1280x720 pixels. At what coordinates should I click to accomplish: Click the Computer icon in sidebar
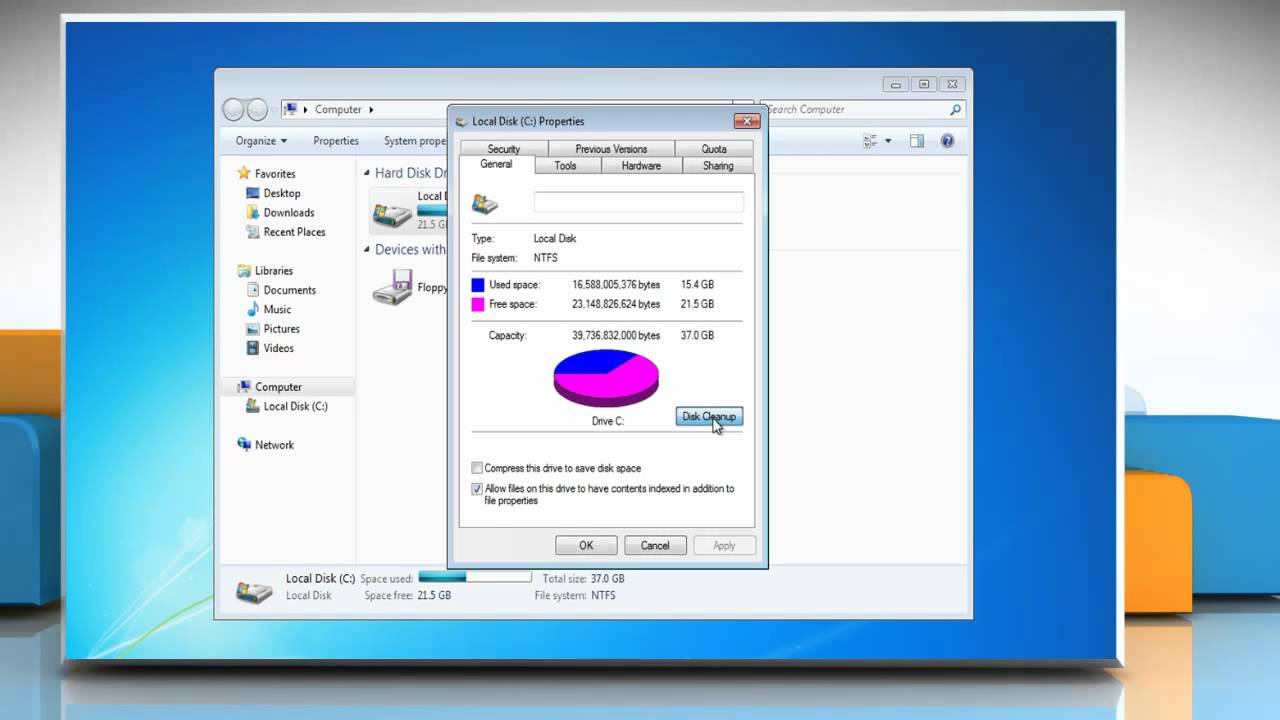244,387
